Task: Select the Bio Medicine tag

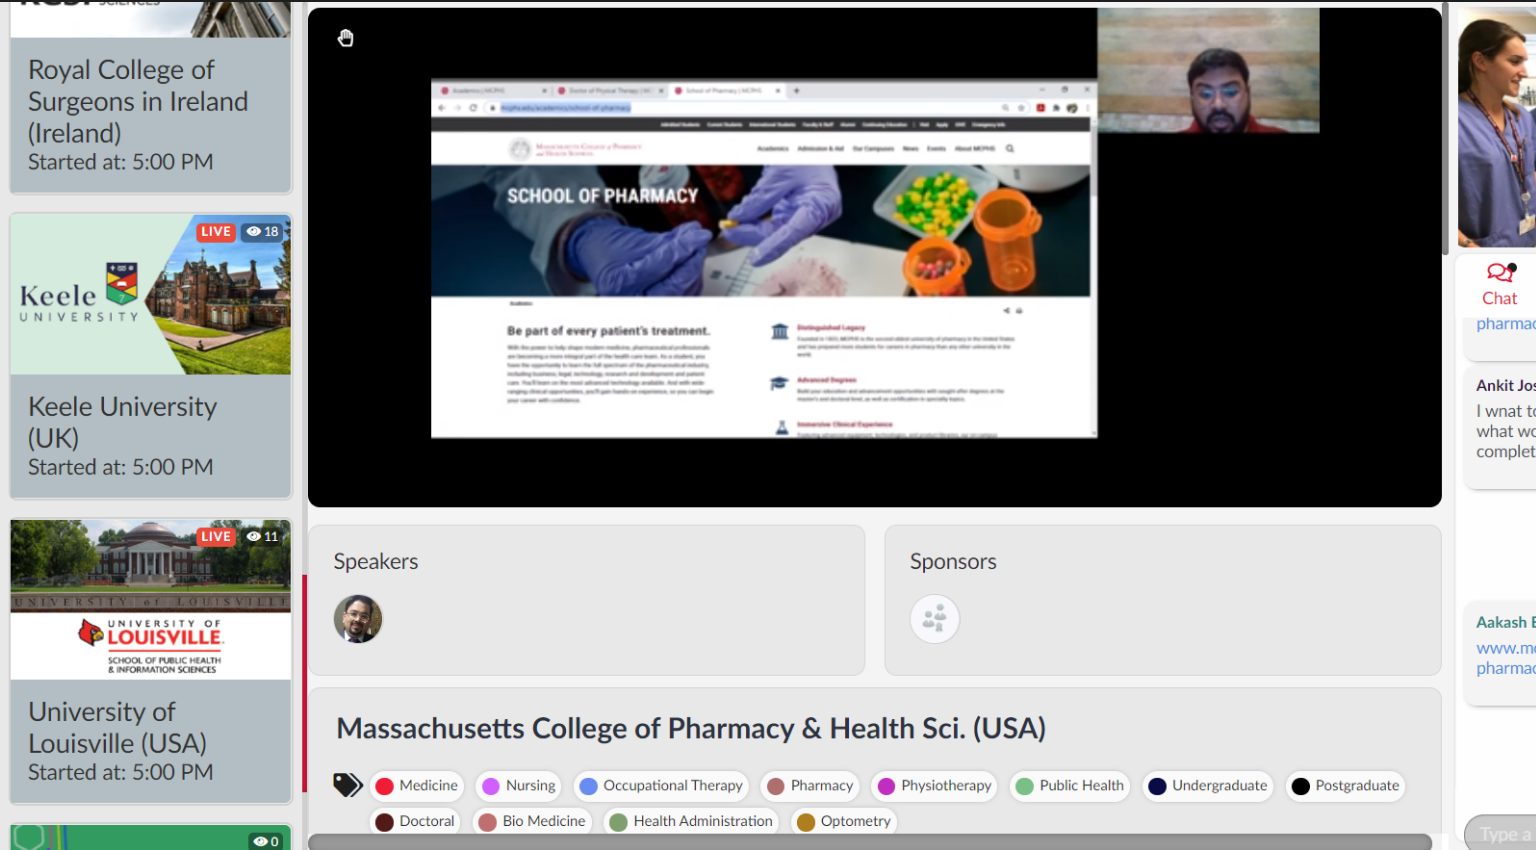Action: tap(532, 821)
